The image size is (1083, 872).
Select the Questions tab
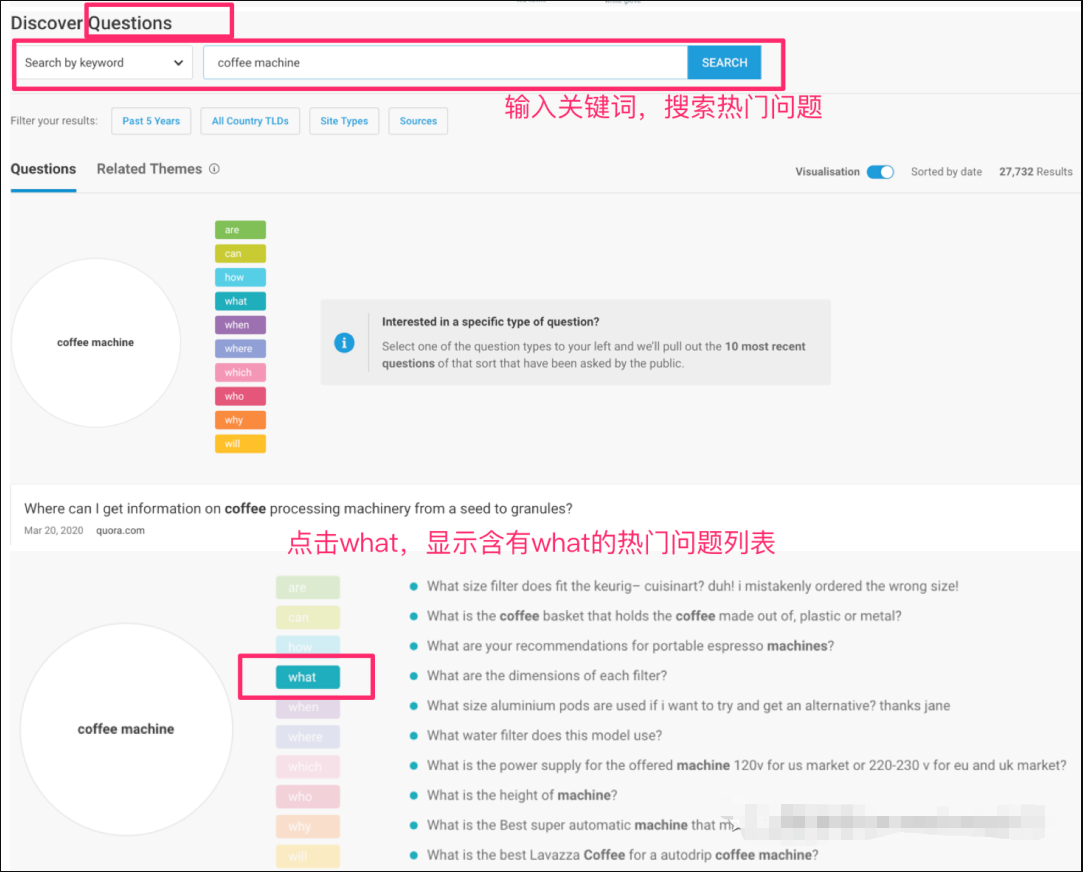(x=43, y=169)
